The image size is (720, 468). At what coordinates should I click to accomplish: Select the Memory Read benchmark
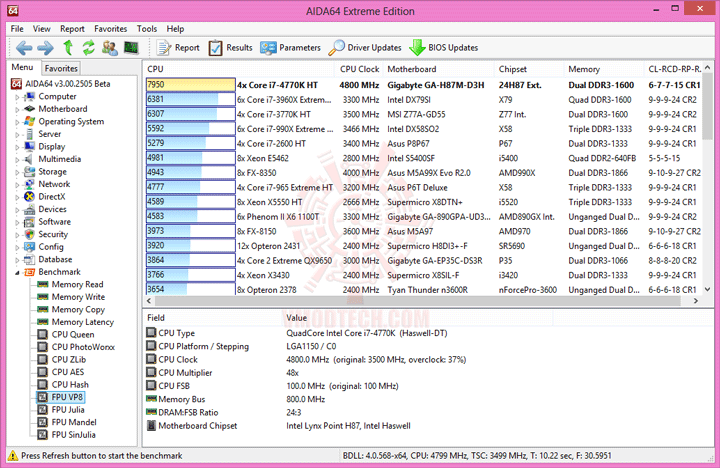pos(77,284)
